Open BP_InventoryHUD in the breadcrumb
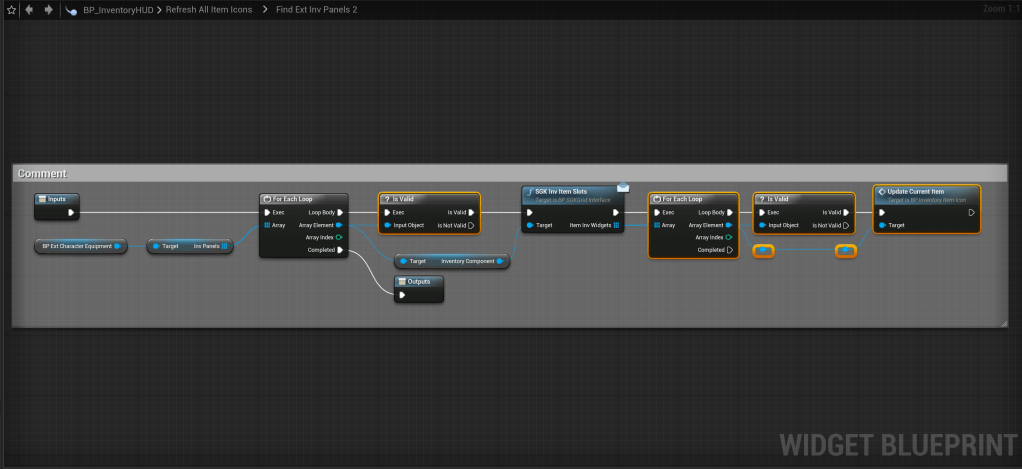This screenshot has width=1022, height=469. (116, 10)
